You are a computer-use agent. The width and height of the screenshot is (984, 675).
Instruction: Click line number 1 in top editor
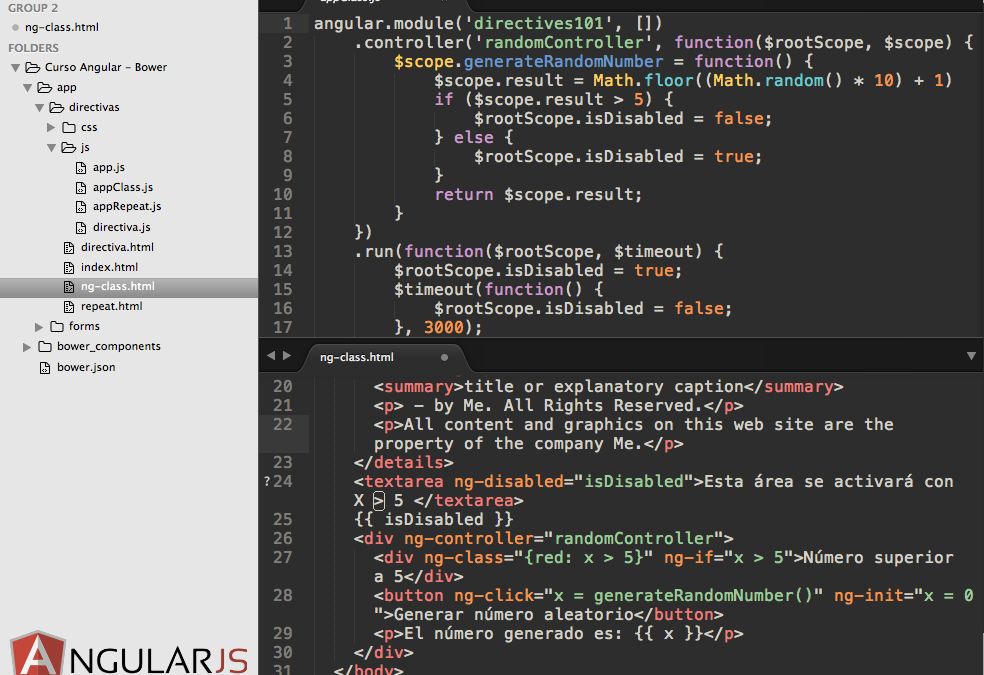287,24
